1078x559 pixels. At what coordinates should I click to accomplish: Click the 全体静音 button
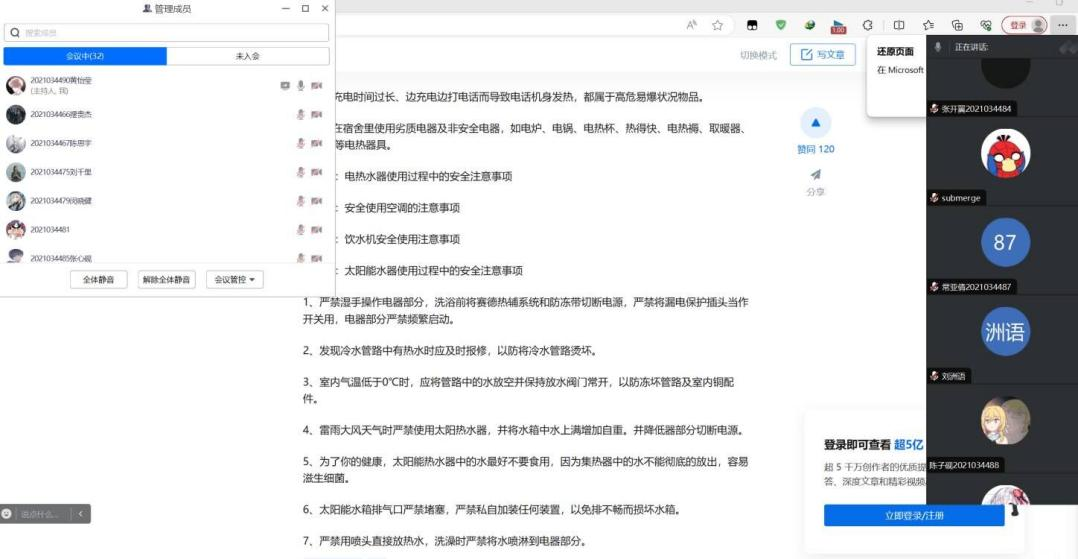pyautogui.click(x=98, y=280)
